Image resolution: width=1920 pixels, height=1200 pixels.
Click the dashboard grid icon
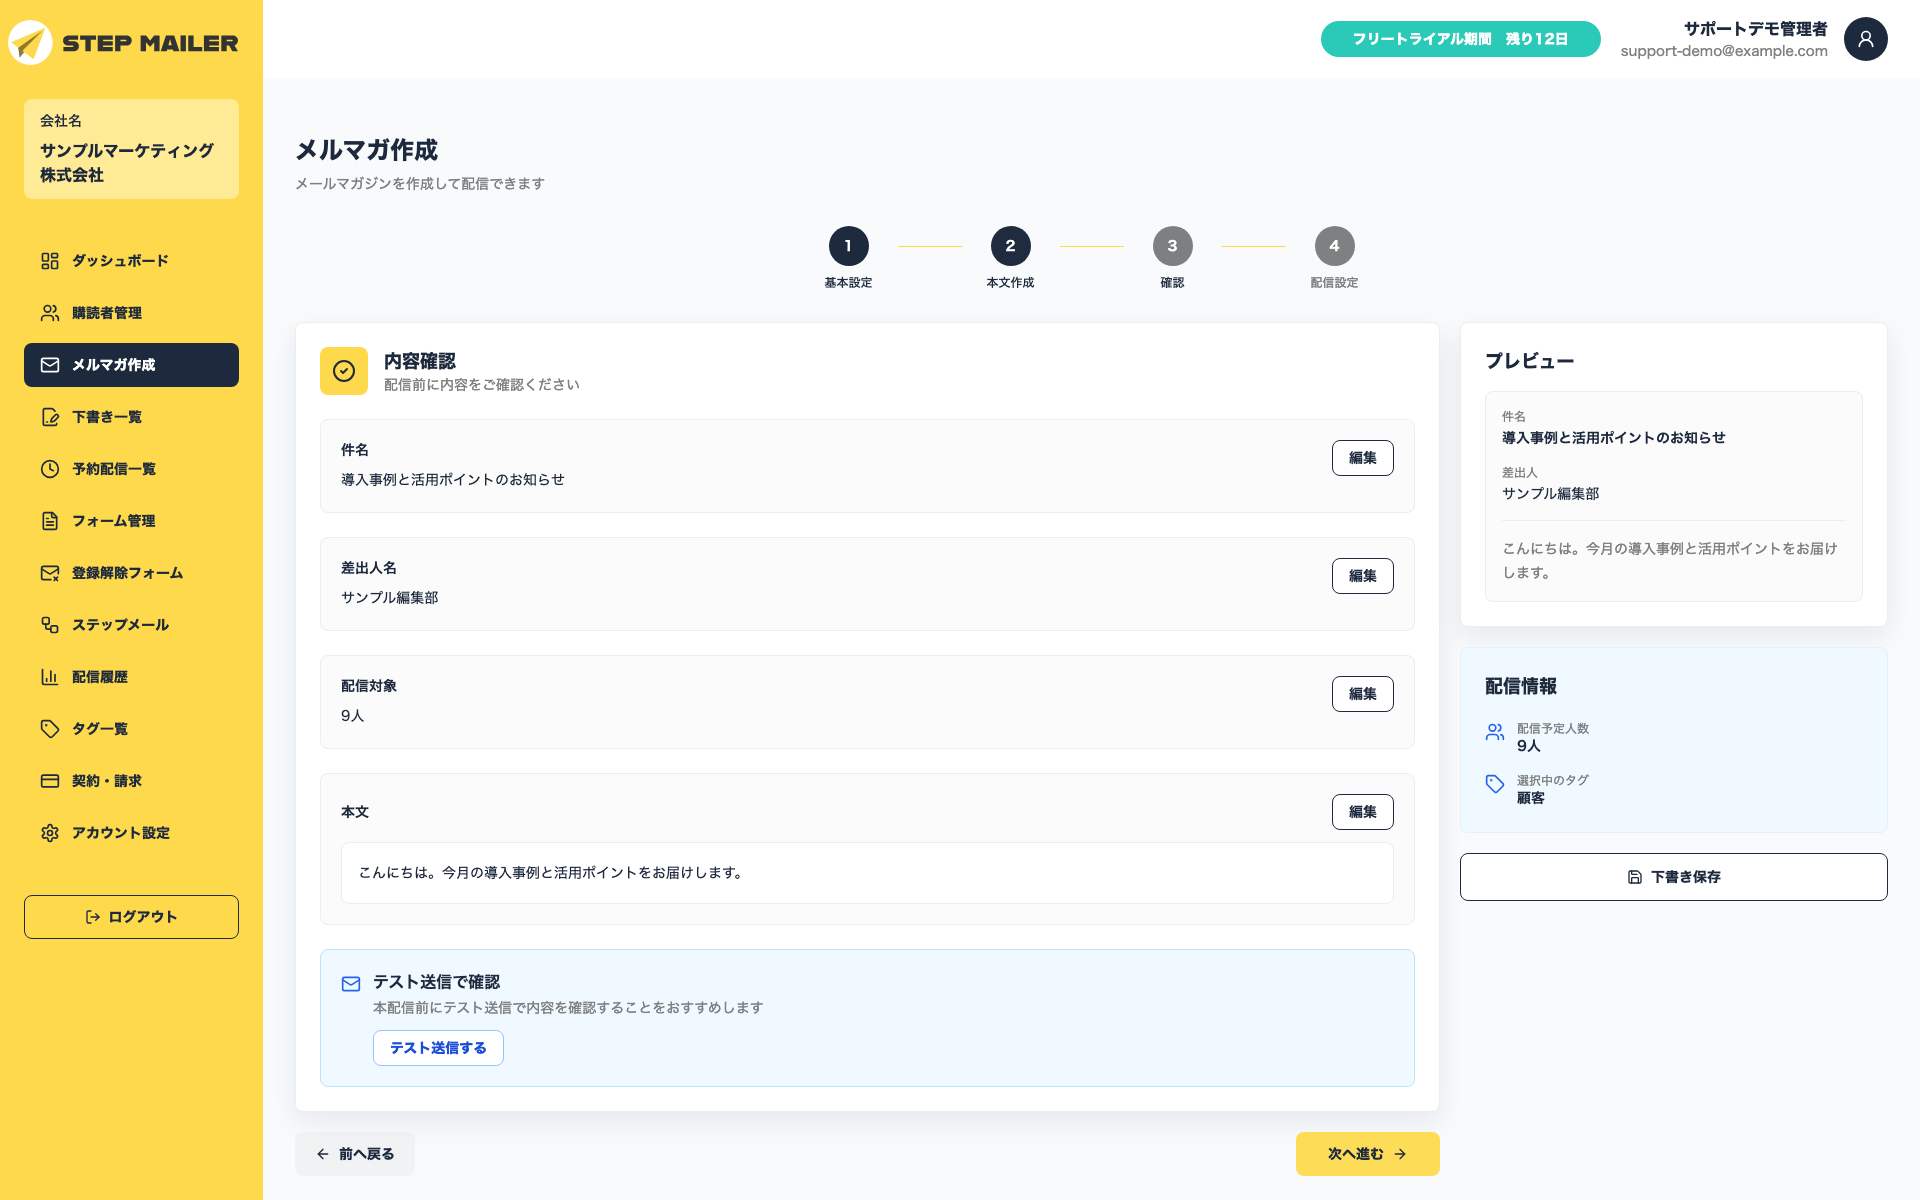(x=50, y=261)
